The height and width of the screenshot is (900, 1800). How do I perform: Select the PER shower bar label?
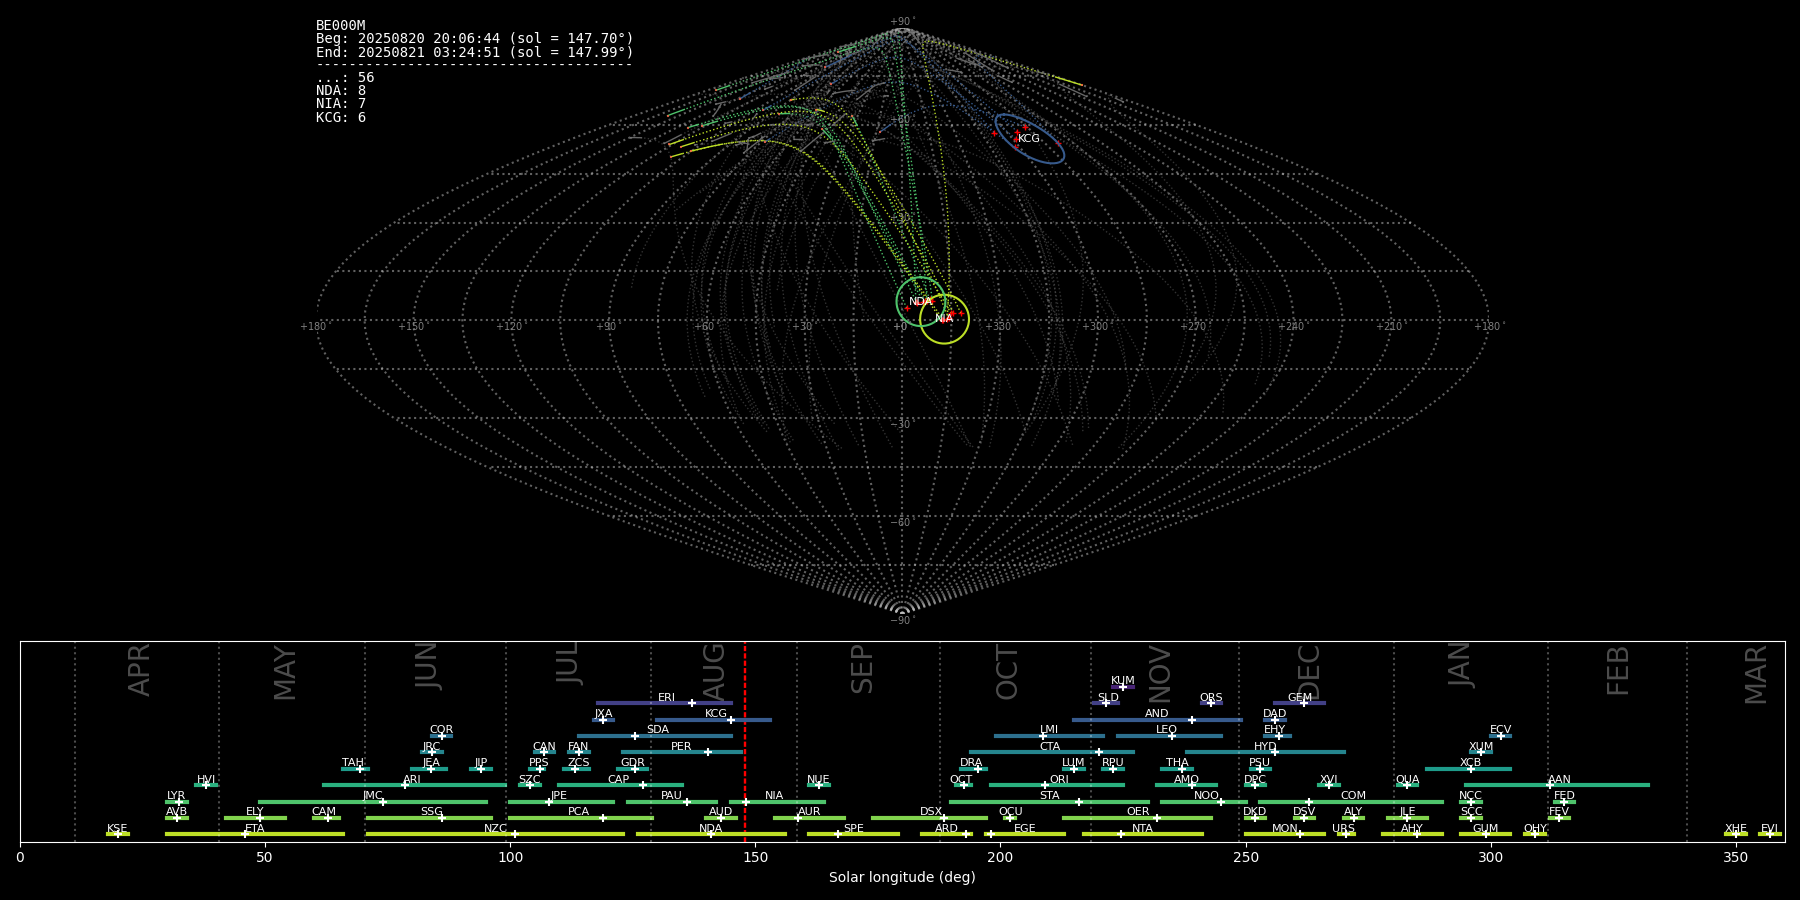(x=681, y=747)
